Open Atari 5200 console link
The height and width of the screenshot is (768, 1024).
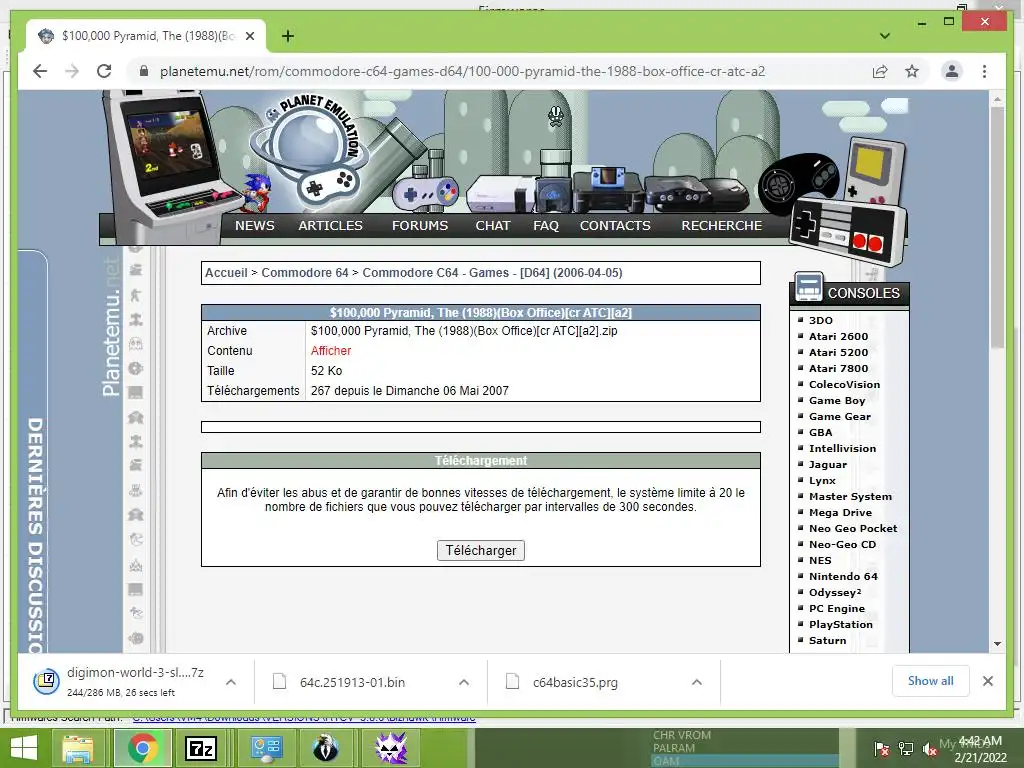coord(839,353)
